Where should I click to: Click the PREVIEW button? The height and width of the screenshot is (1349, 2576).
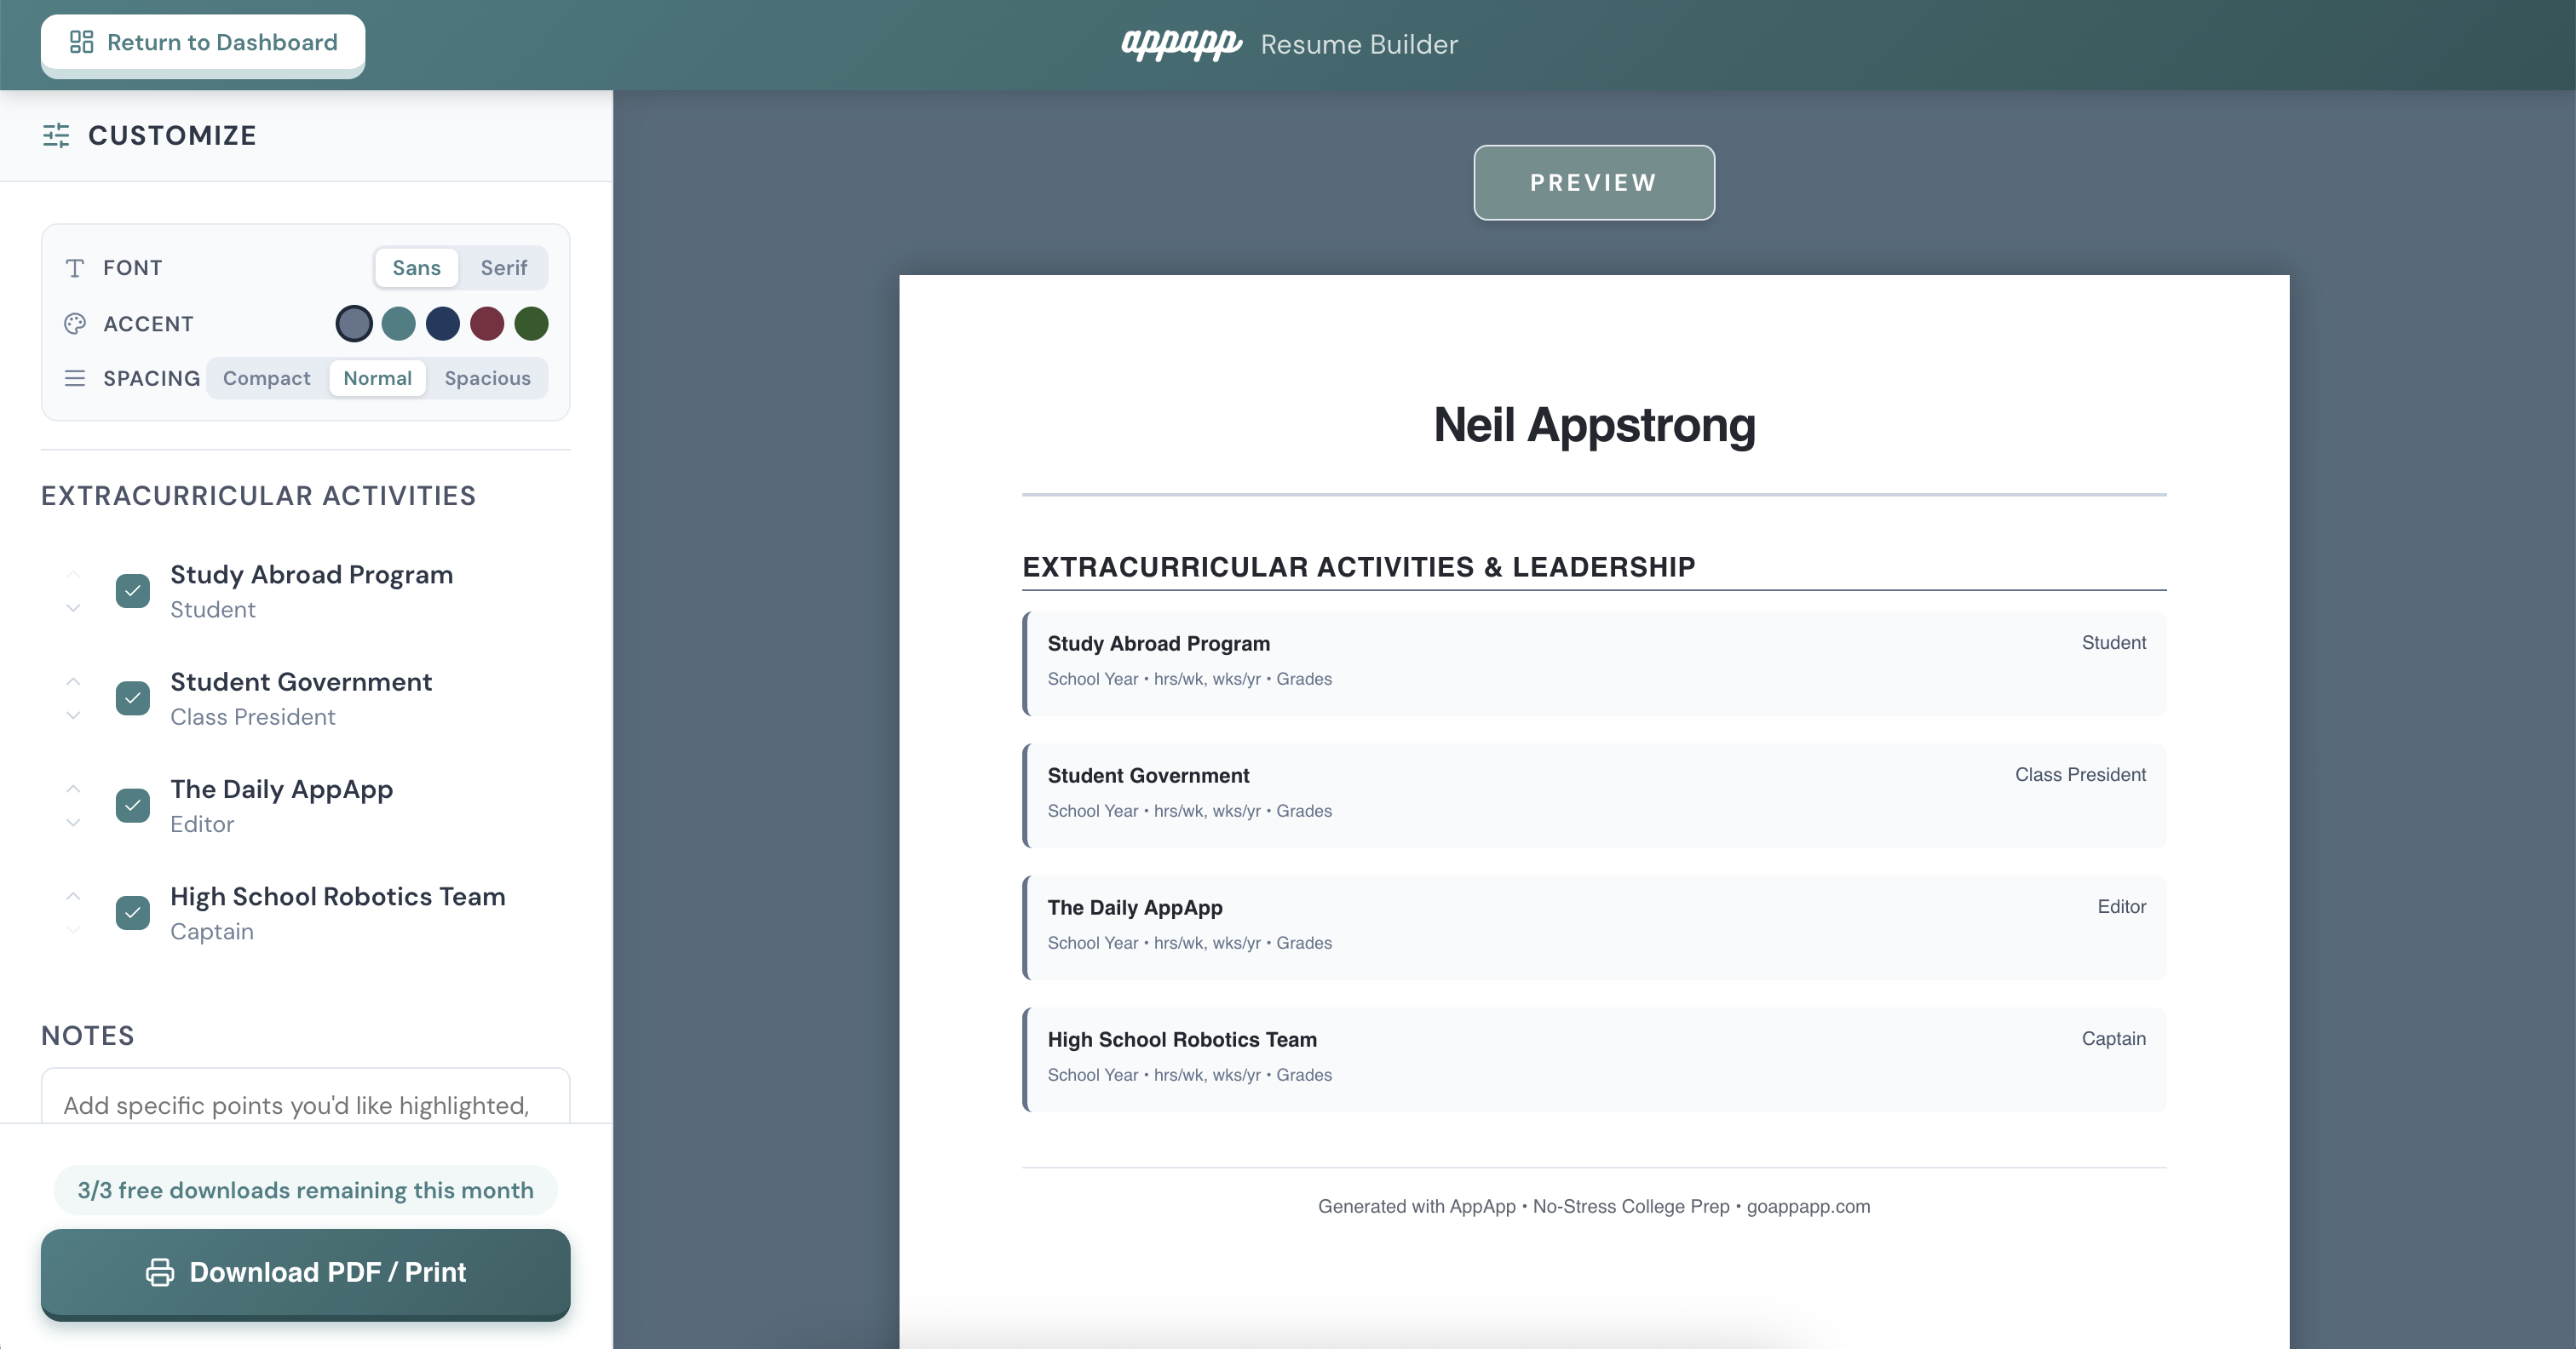(x=1594, y=183)
